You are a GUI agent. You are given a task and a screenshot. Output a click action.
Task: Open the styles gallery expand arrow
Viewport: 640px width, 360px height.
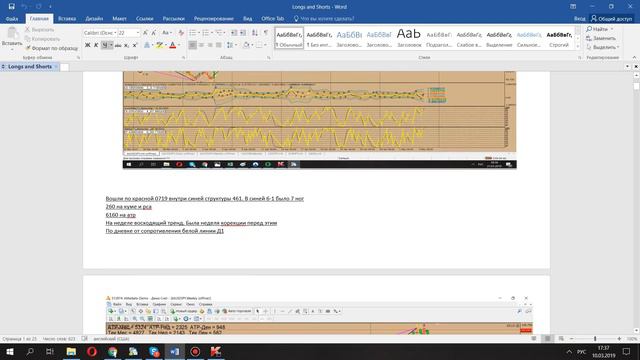click(x=578, y=47)
